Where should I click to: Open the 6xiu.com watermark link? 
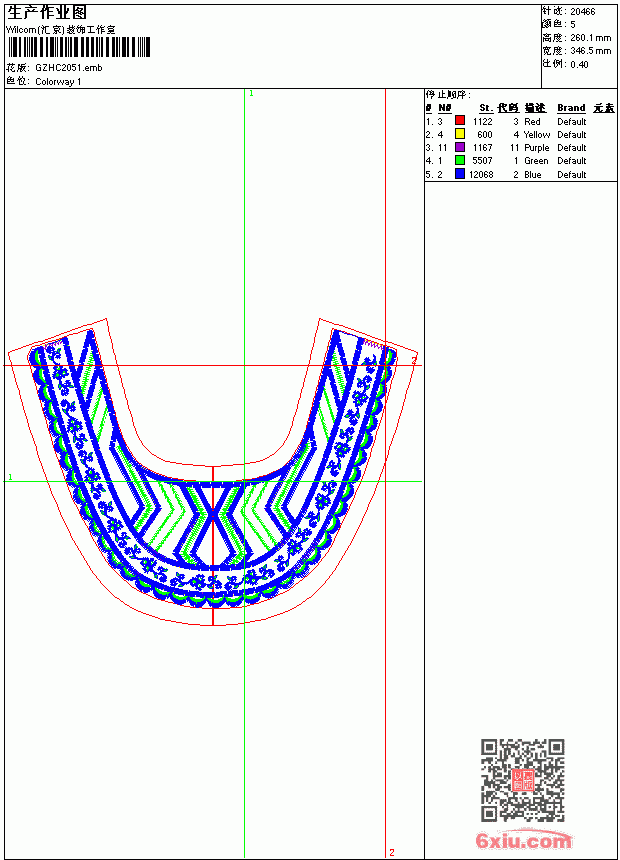coord(523,840)
